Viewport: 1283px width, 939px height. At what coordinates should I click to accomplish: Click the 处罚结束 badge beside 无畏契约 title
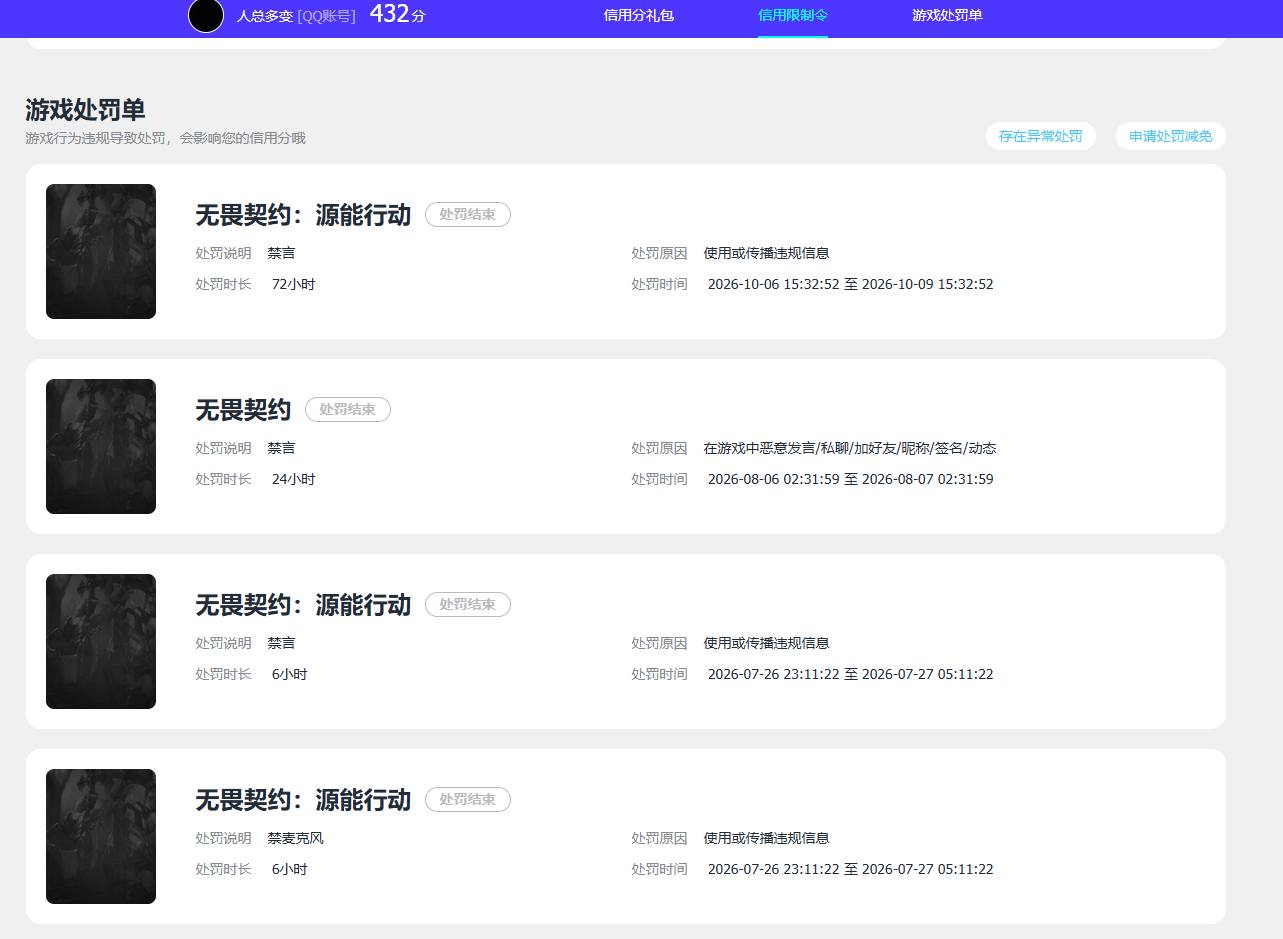pos(348,410)
